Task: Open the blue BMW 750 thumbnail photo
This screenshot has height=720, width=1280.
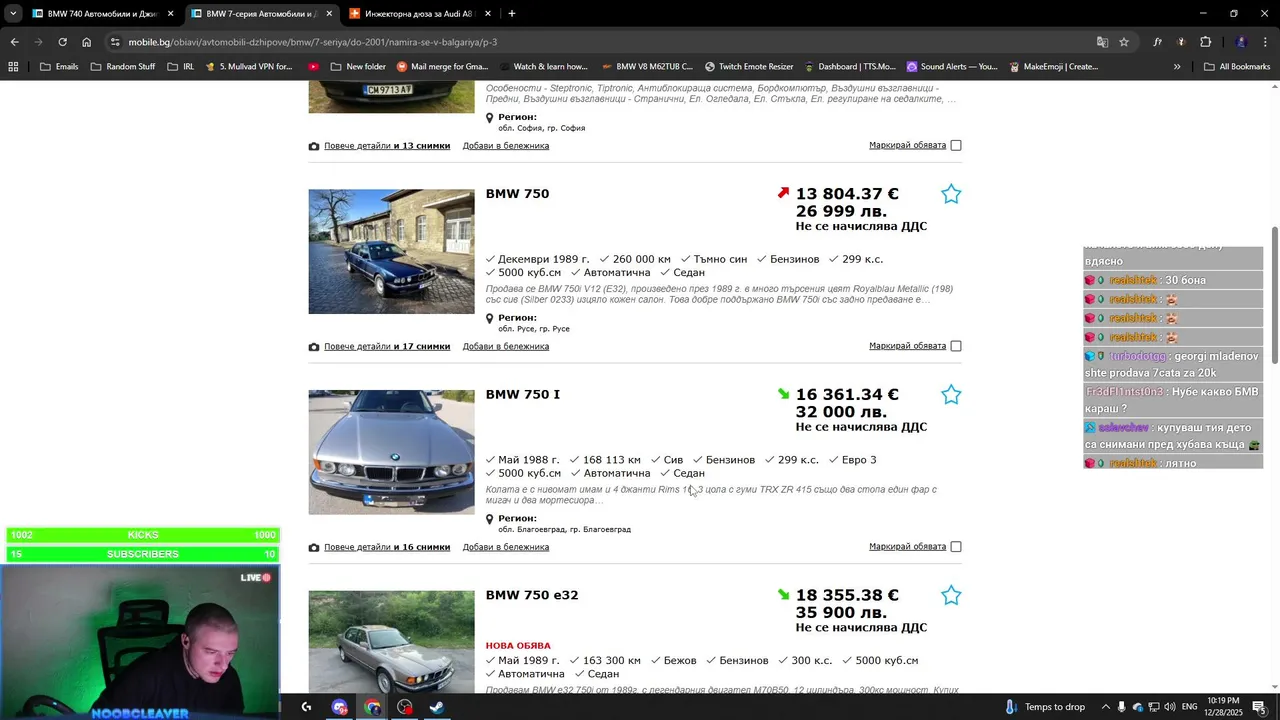Action: pos(391,252)
